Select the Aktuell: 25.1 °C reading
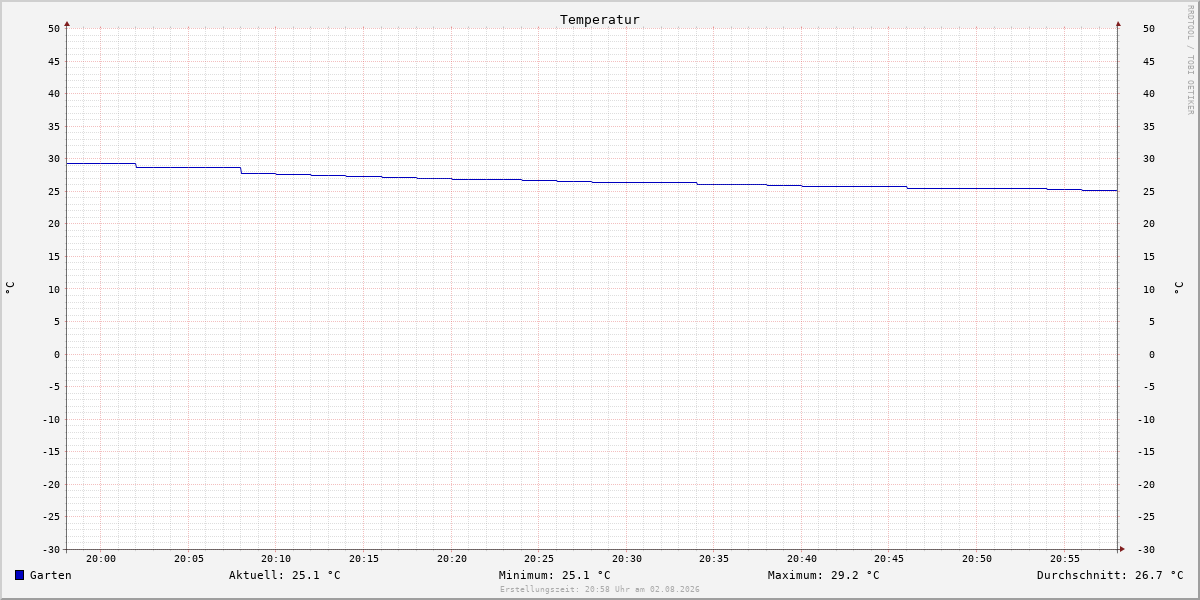This screenshot has width=1200, height=600. point(285,575)
